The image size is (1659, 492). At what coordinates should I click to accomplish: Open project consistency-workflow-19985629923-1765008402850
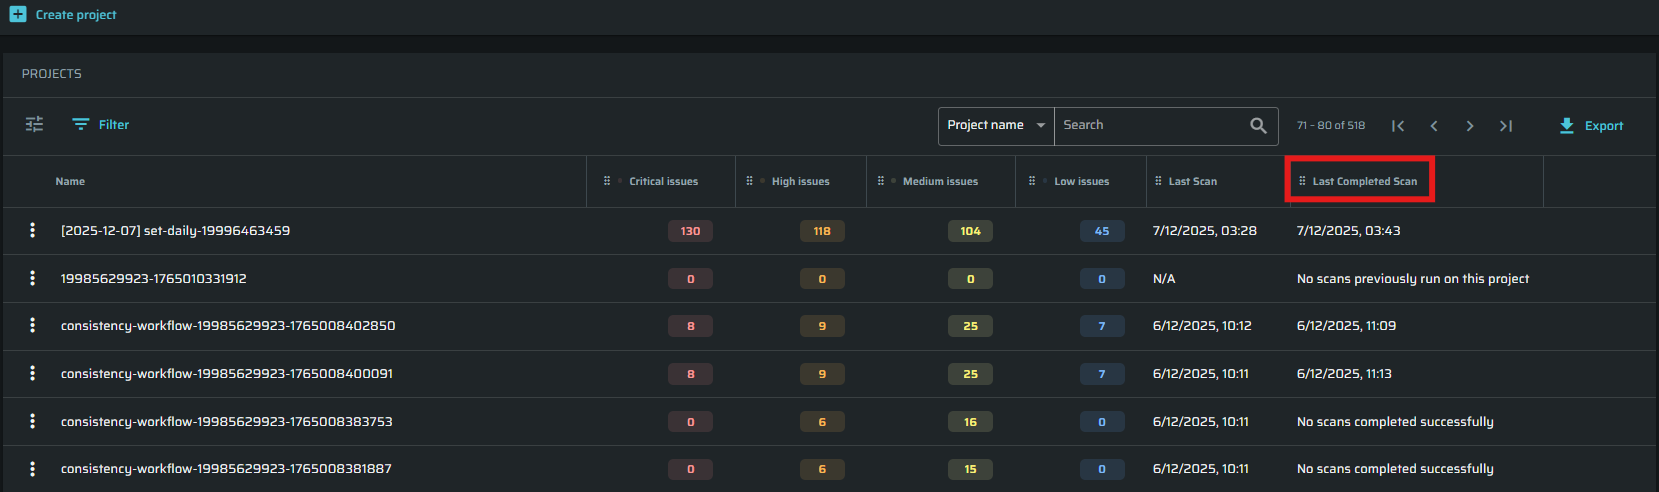228,326
